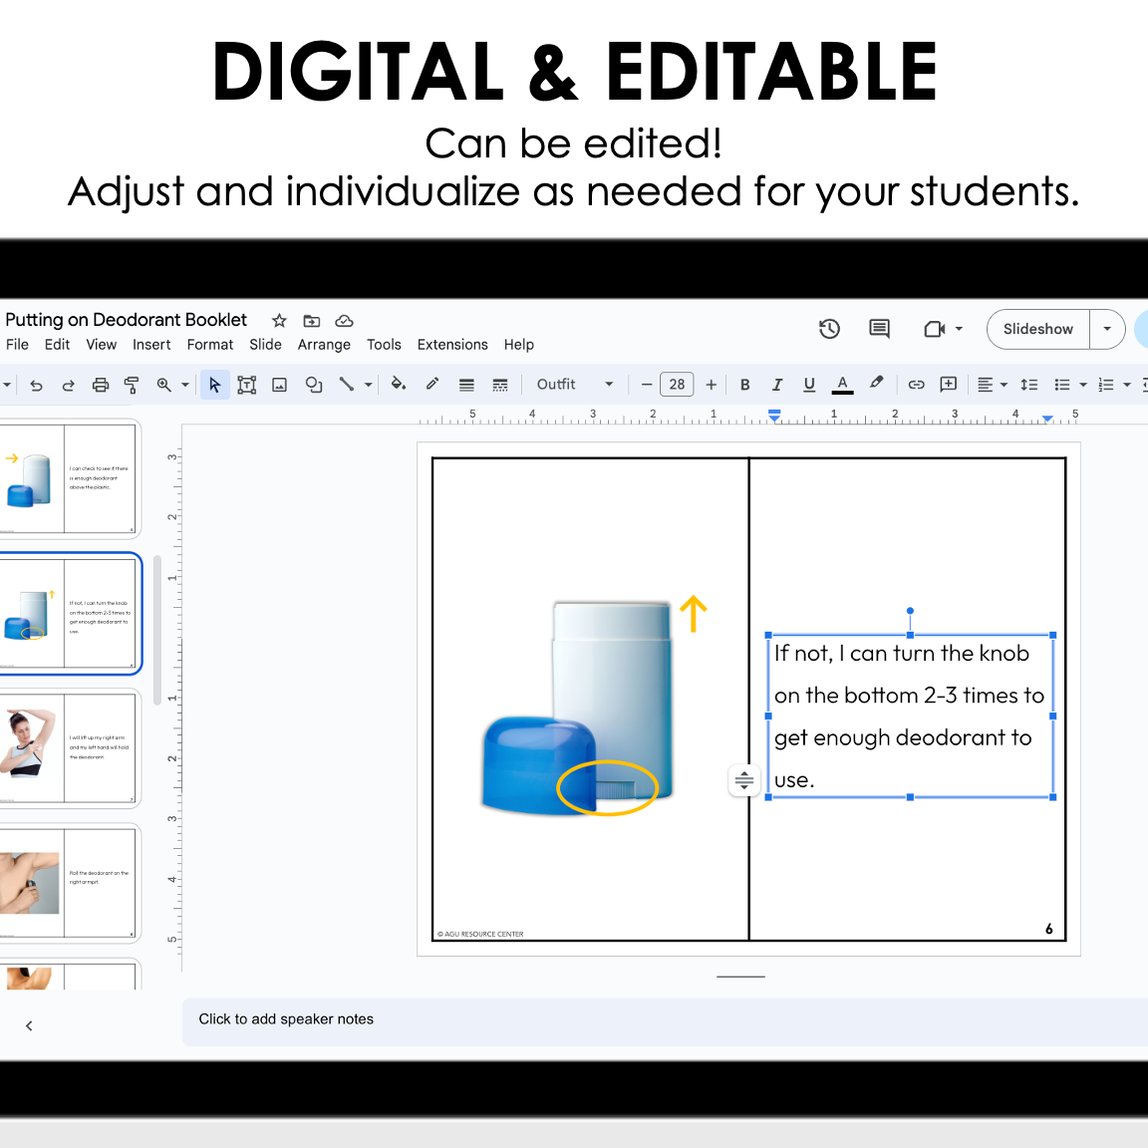Click the text color swatch
Viewport: 1148px width, 1148px height.
point(843,384)
